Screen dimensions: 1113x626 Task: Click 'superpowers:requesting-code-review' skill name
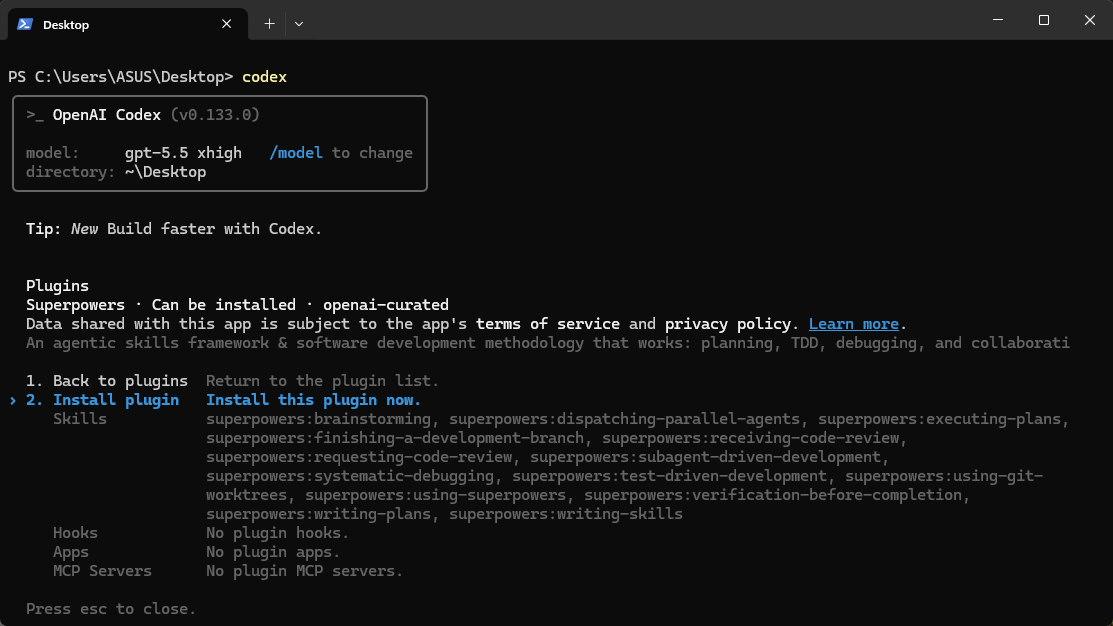[358, 457]
